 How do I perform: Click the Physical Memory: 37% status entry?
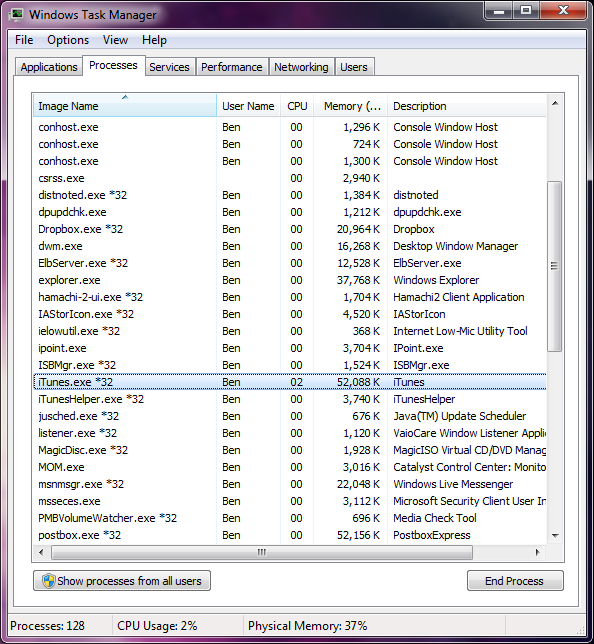[x=307, y=626]
